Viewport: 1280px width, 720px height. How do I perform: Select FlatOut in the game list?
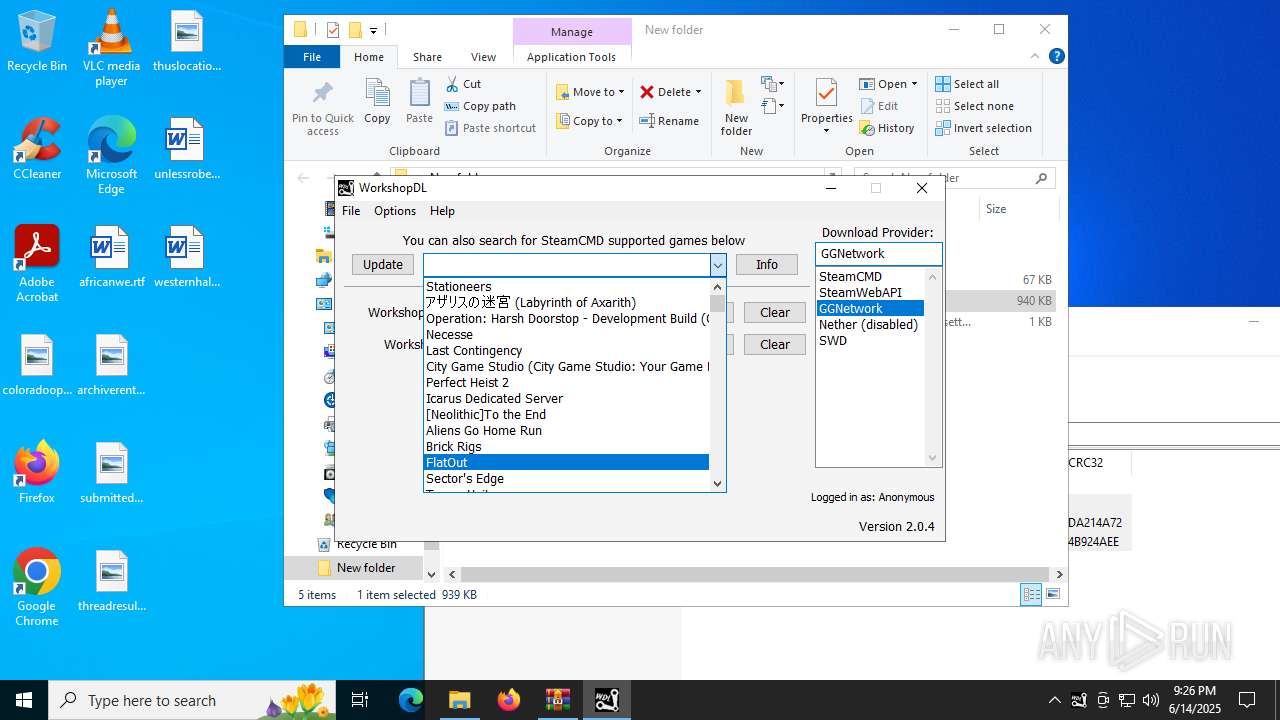pos(566,462)
